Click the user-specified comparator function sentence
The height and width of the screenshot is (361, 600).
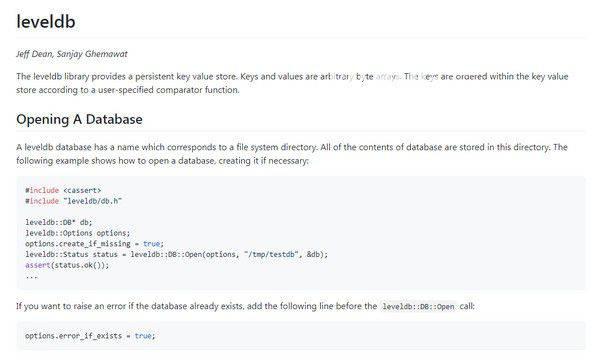(127, 90)
